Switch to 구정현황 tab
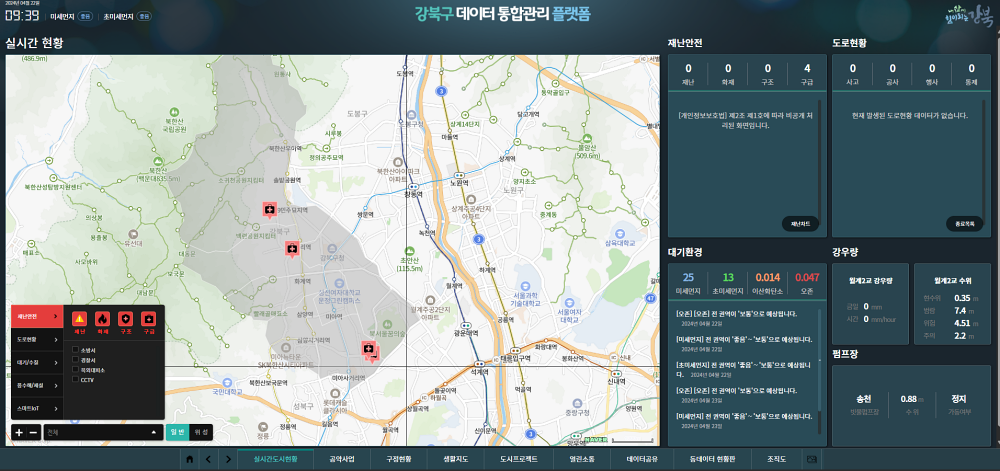1000x471 pixels. point(399,459)
